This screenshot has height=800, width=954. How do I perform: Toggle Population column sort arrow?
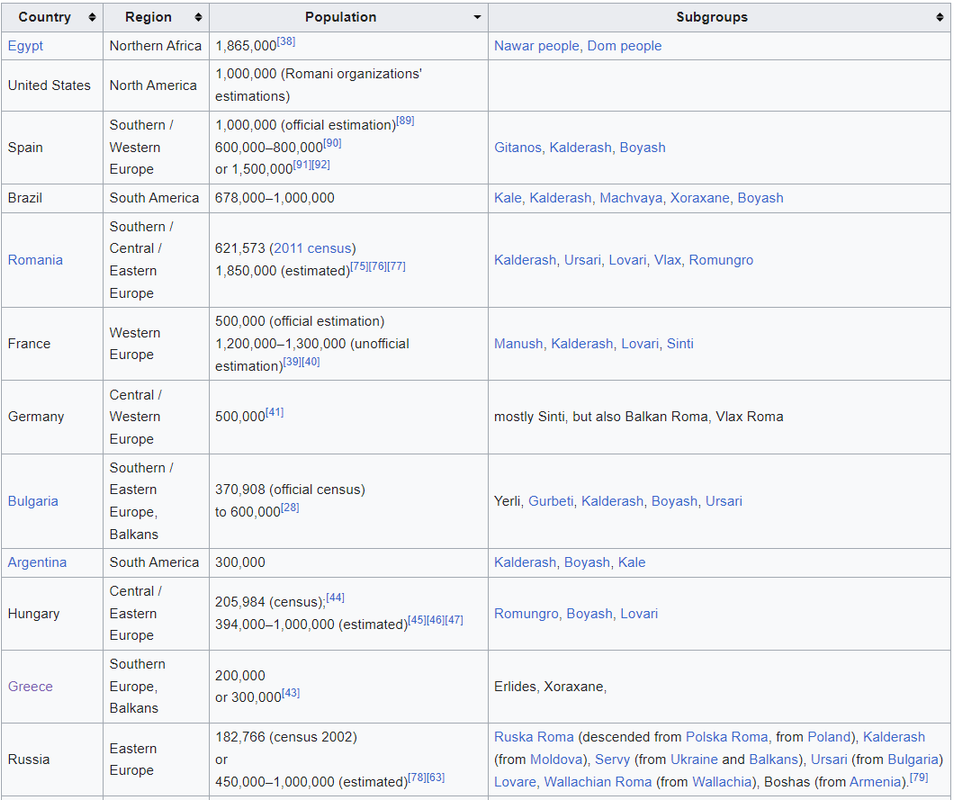point(478,17)
